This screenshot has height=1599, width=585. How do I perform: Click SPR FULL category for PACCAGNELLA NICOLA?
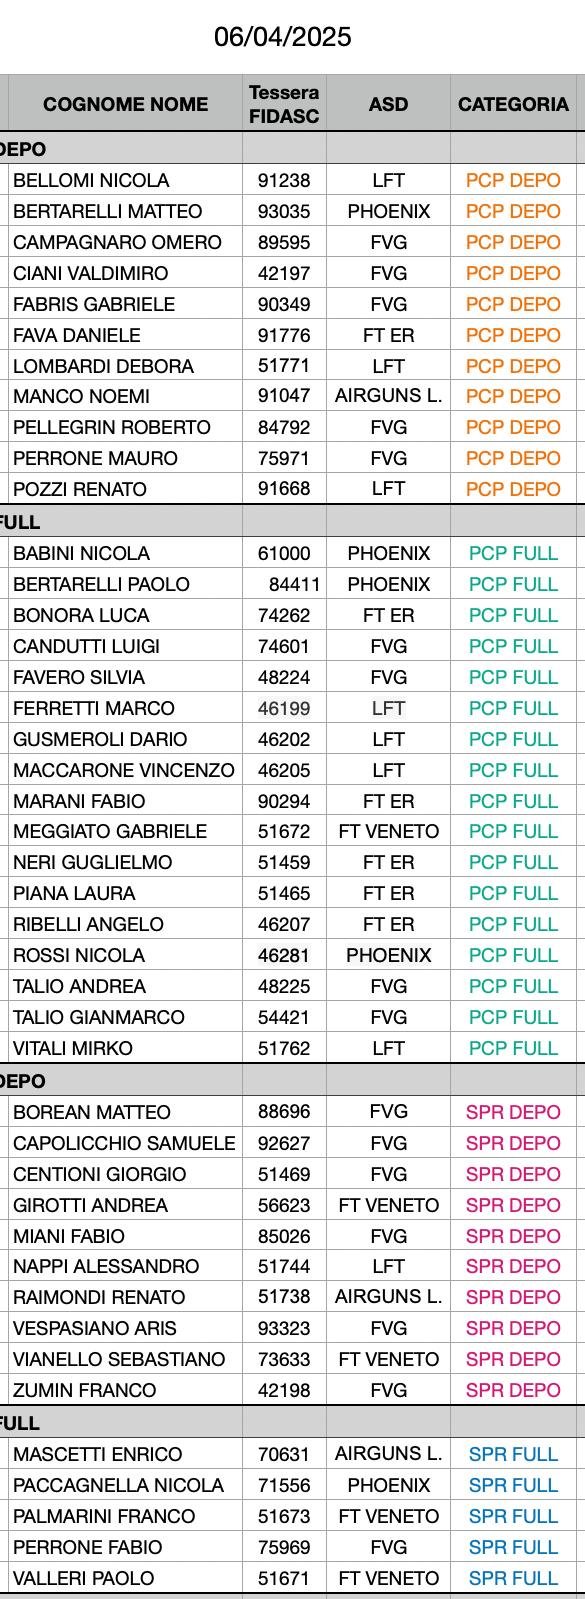[513, 1485]
